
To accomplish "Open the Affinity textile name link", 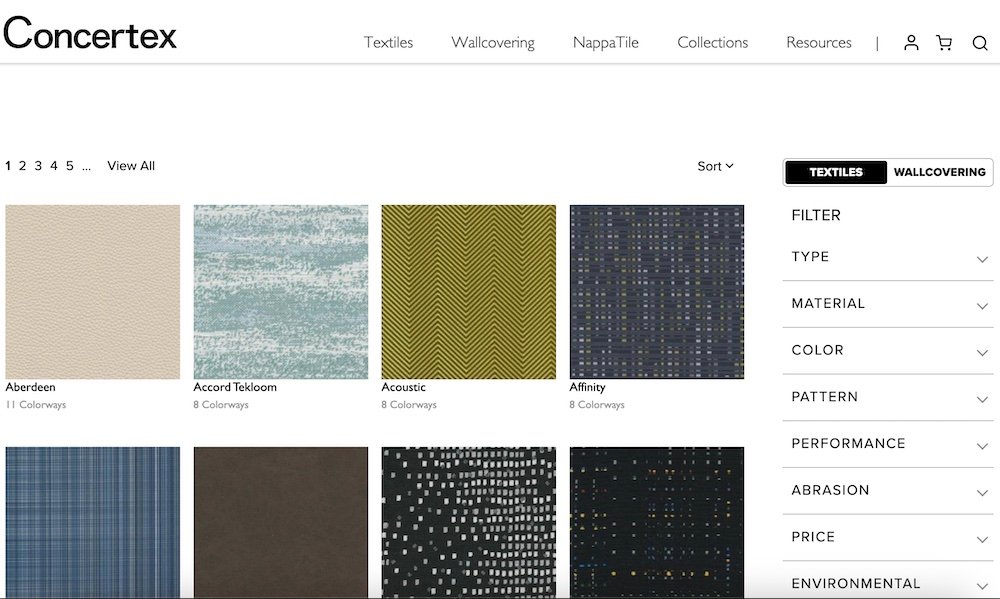I will (x=587, y=387).
